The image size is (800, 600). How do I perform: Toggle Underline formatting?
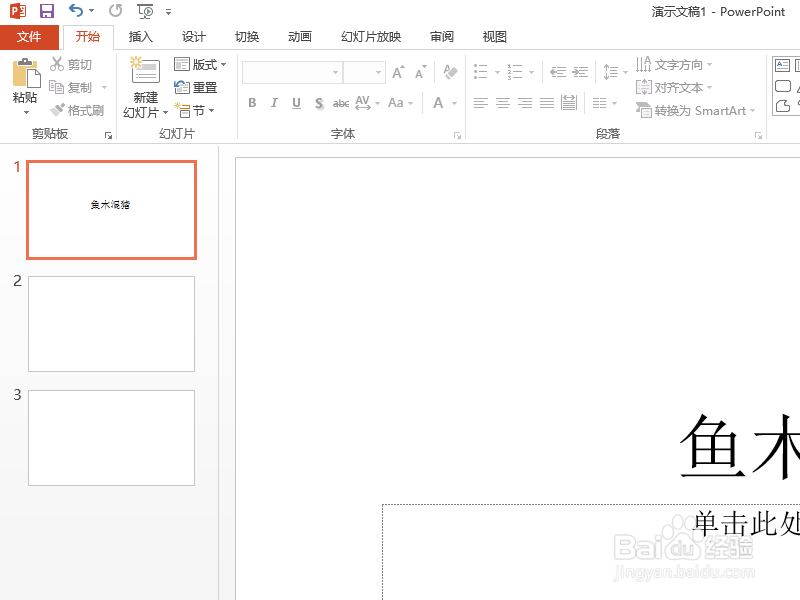[x=296, y=103]
